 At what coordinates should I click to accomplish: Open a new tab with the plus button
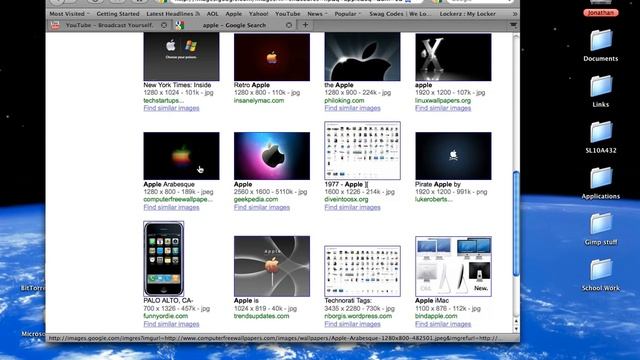click(x=305, y=25)
